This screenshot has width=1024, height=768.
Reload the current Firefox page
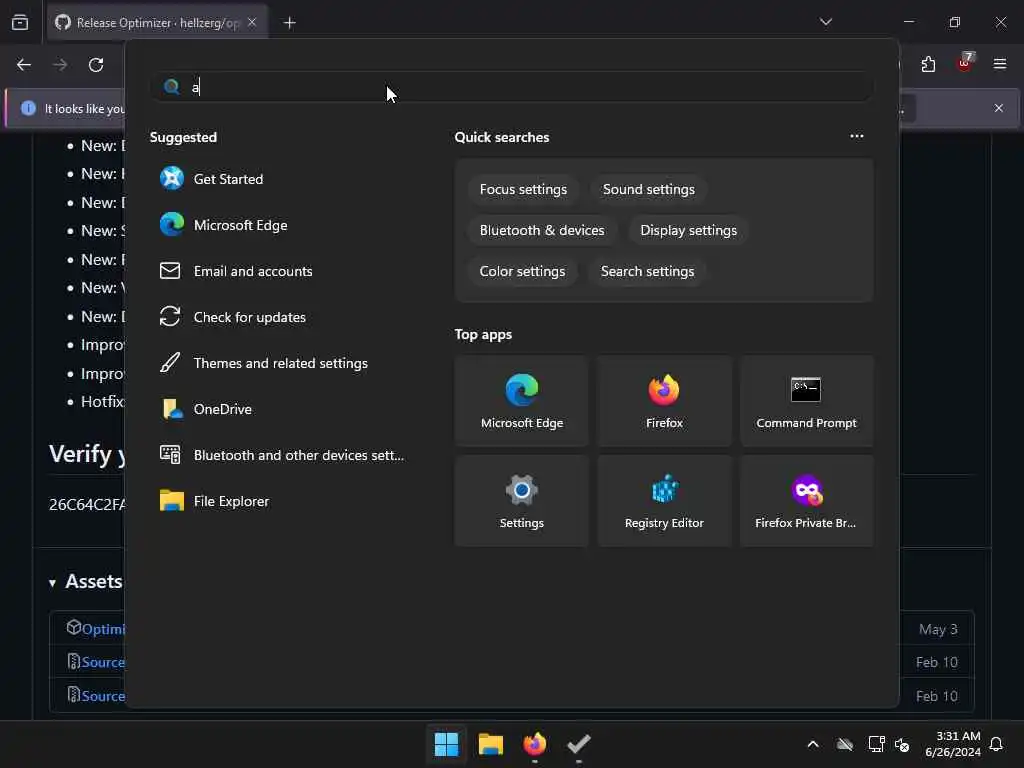[x=96, y=65]
